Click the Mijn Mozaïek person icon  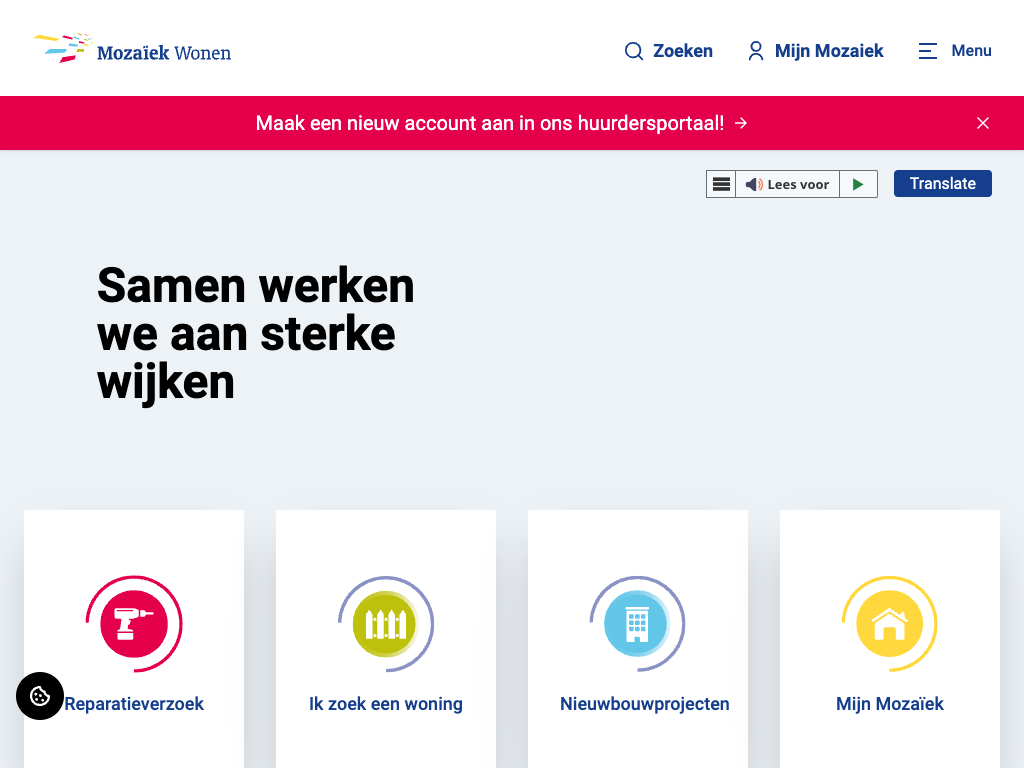tap(756, 51)
